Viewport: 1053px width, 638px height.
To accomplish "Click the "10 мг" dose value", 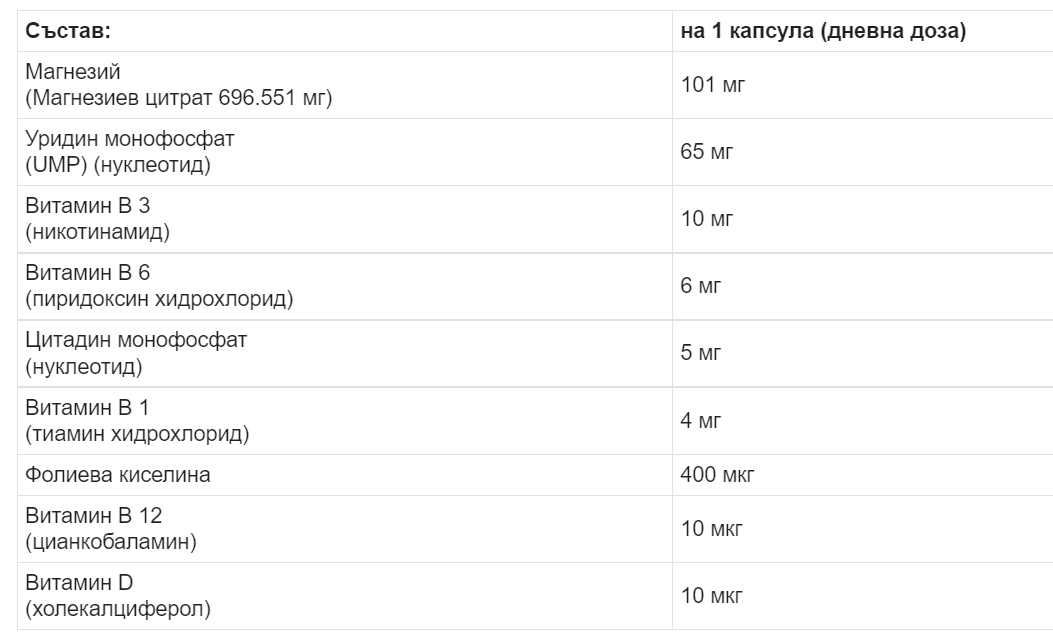I will pos(707,219).
